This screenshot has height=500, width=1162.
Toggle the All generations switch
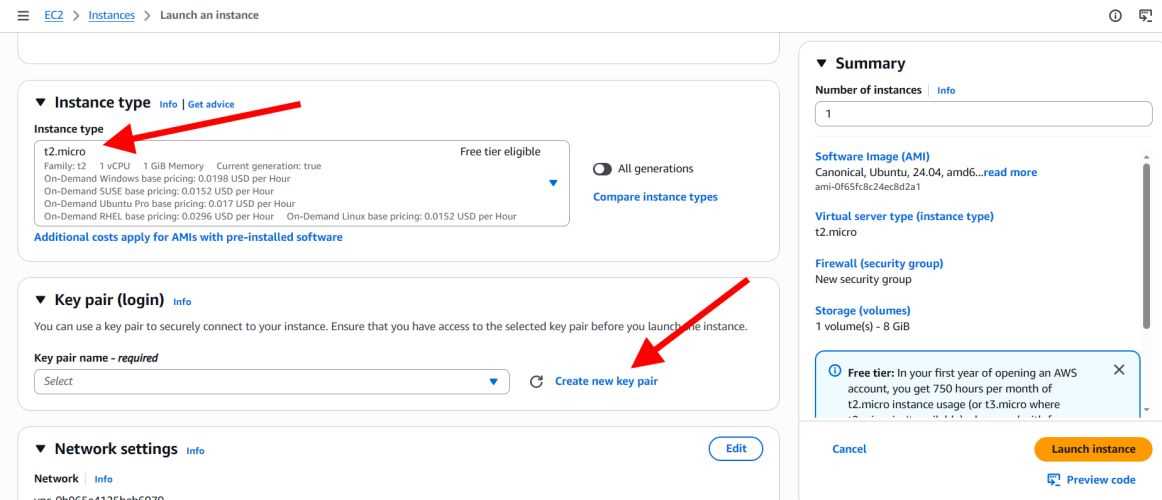pos(602,168)
